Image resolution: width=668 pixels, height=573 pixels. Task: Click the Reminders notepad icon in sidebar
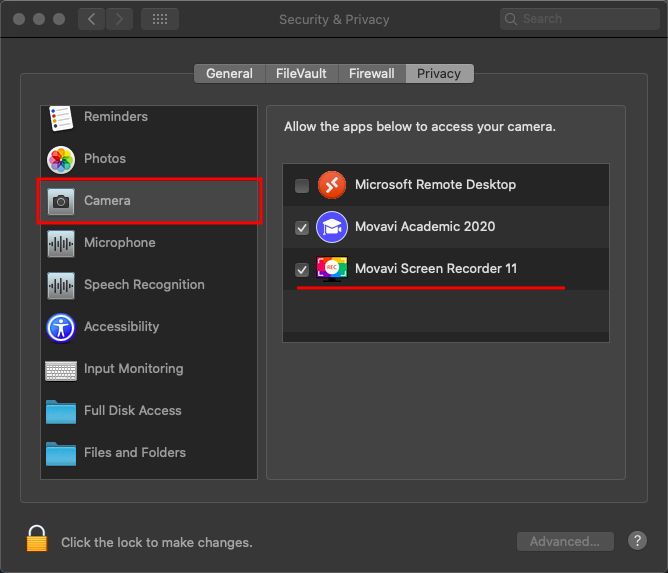tap(61, 118)
